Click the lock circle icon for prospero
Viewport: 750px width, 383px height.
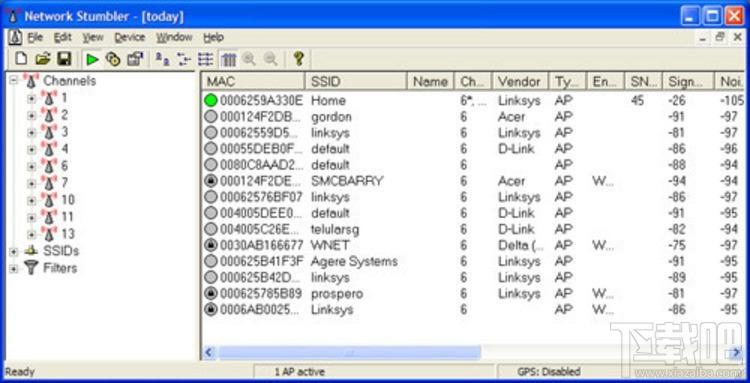tap(210, 294)
